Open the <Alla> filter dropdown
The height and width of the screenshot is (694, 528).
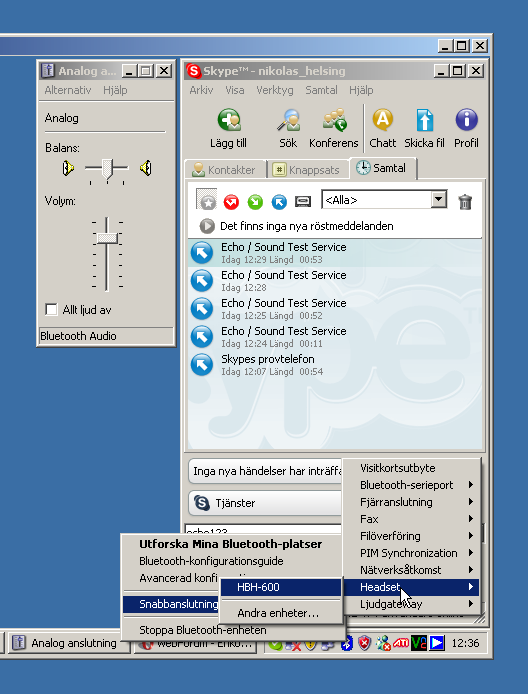(x=439, y=200)
